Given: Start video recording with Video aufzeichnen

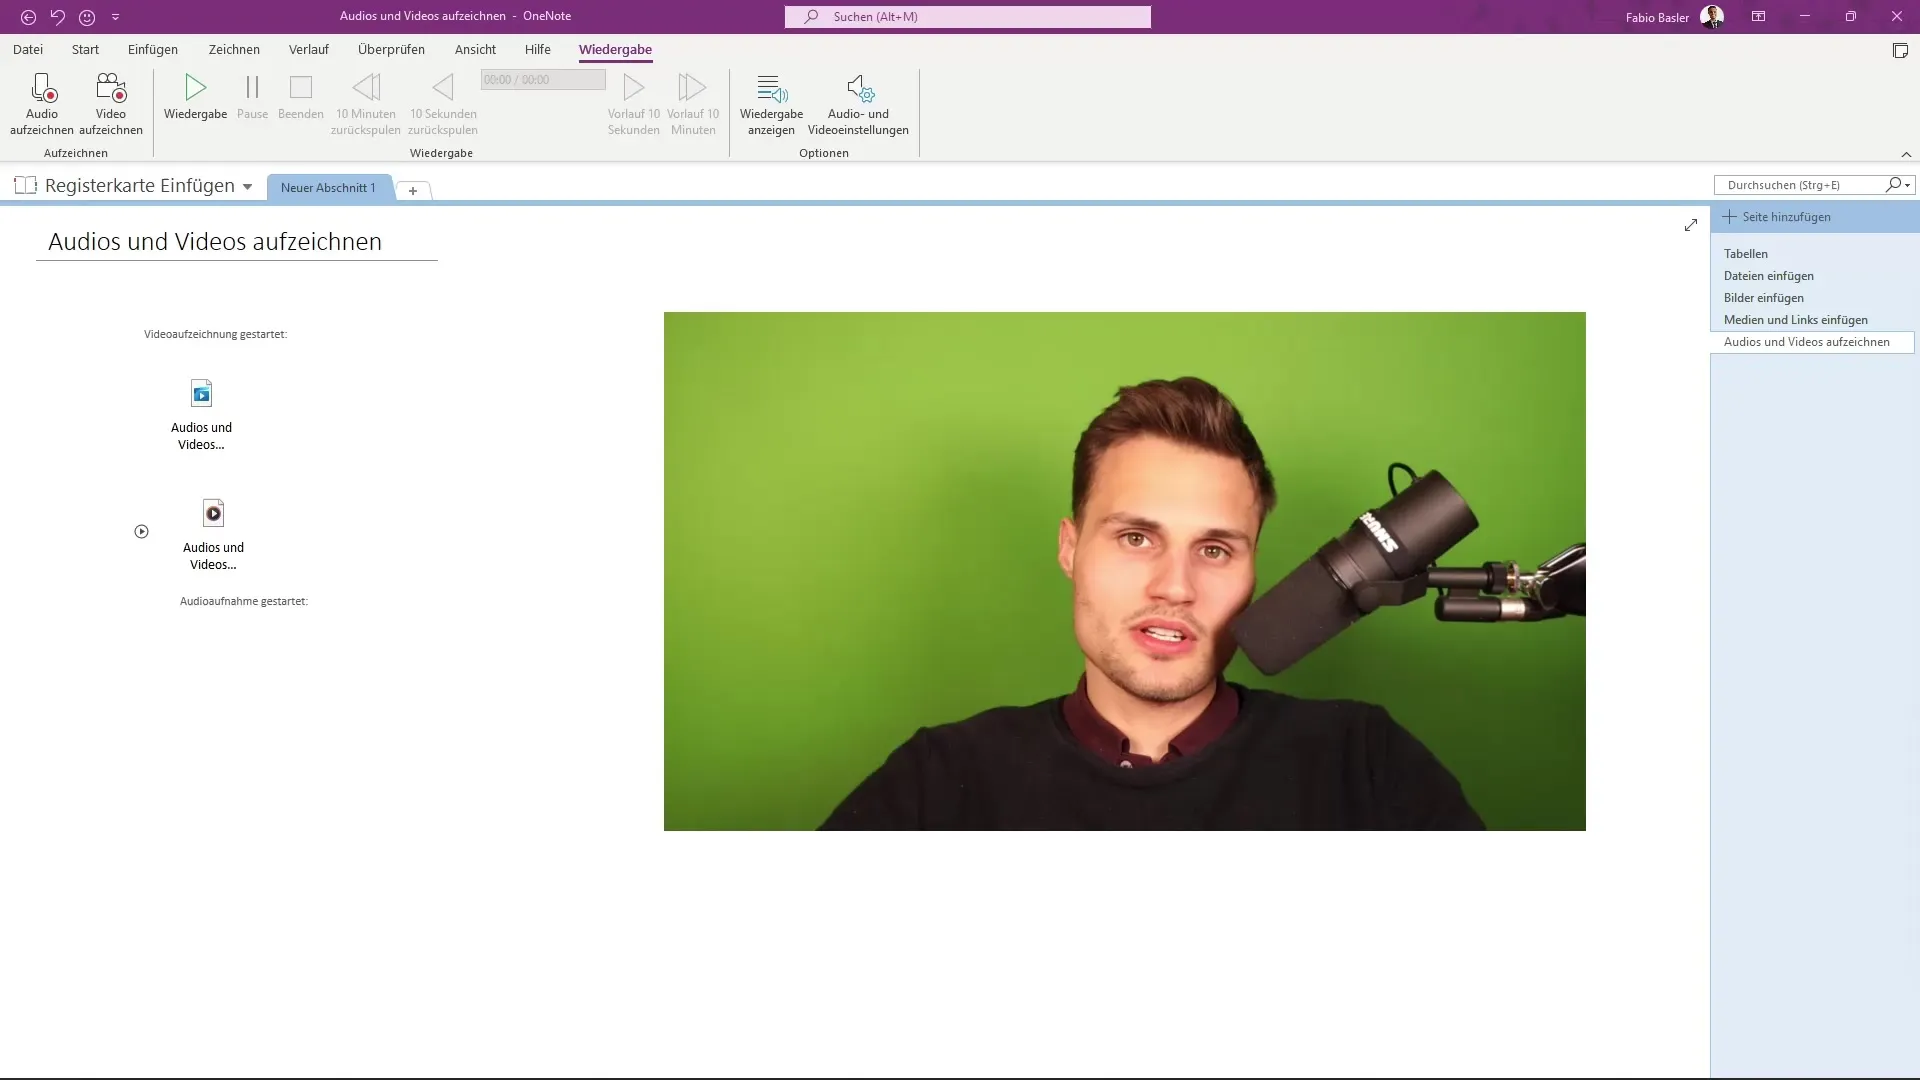Looking at the screenshot, I should pyautogui.click(x=111, y=104).
